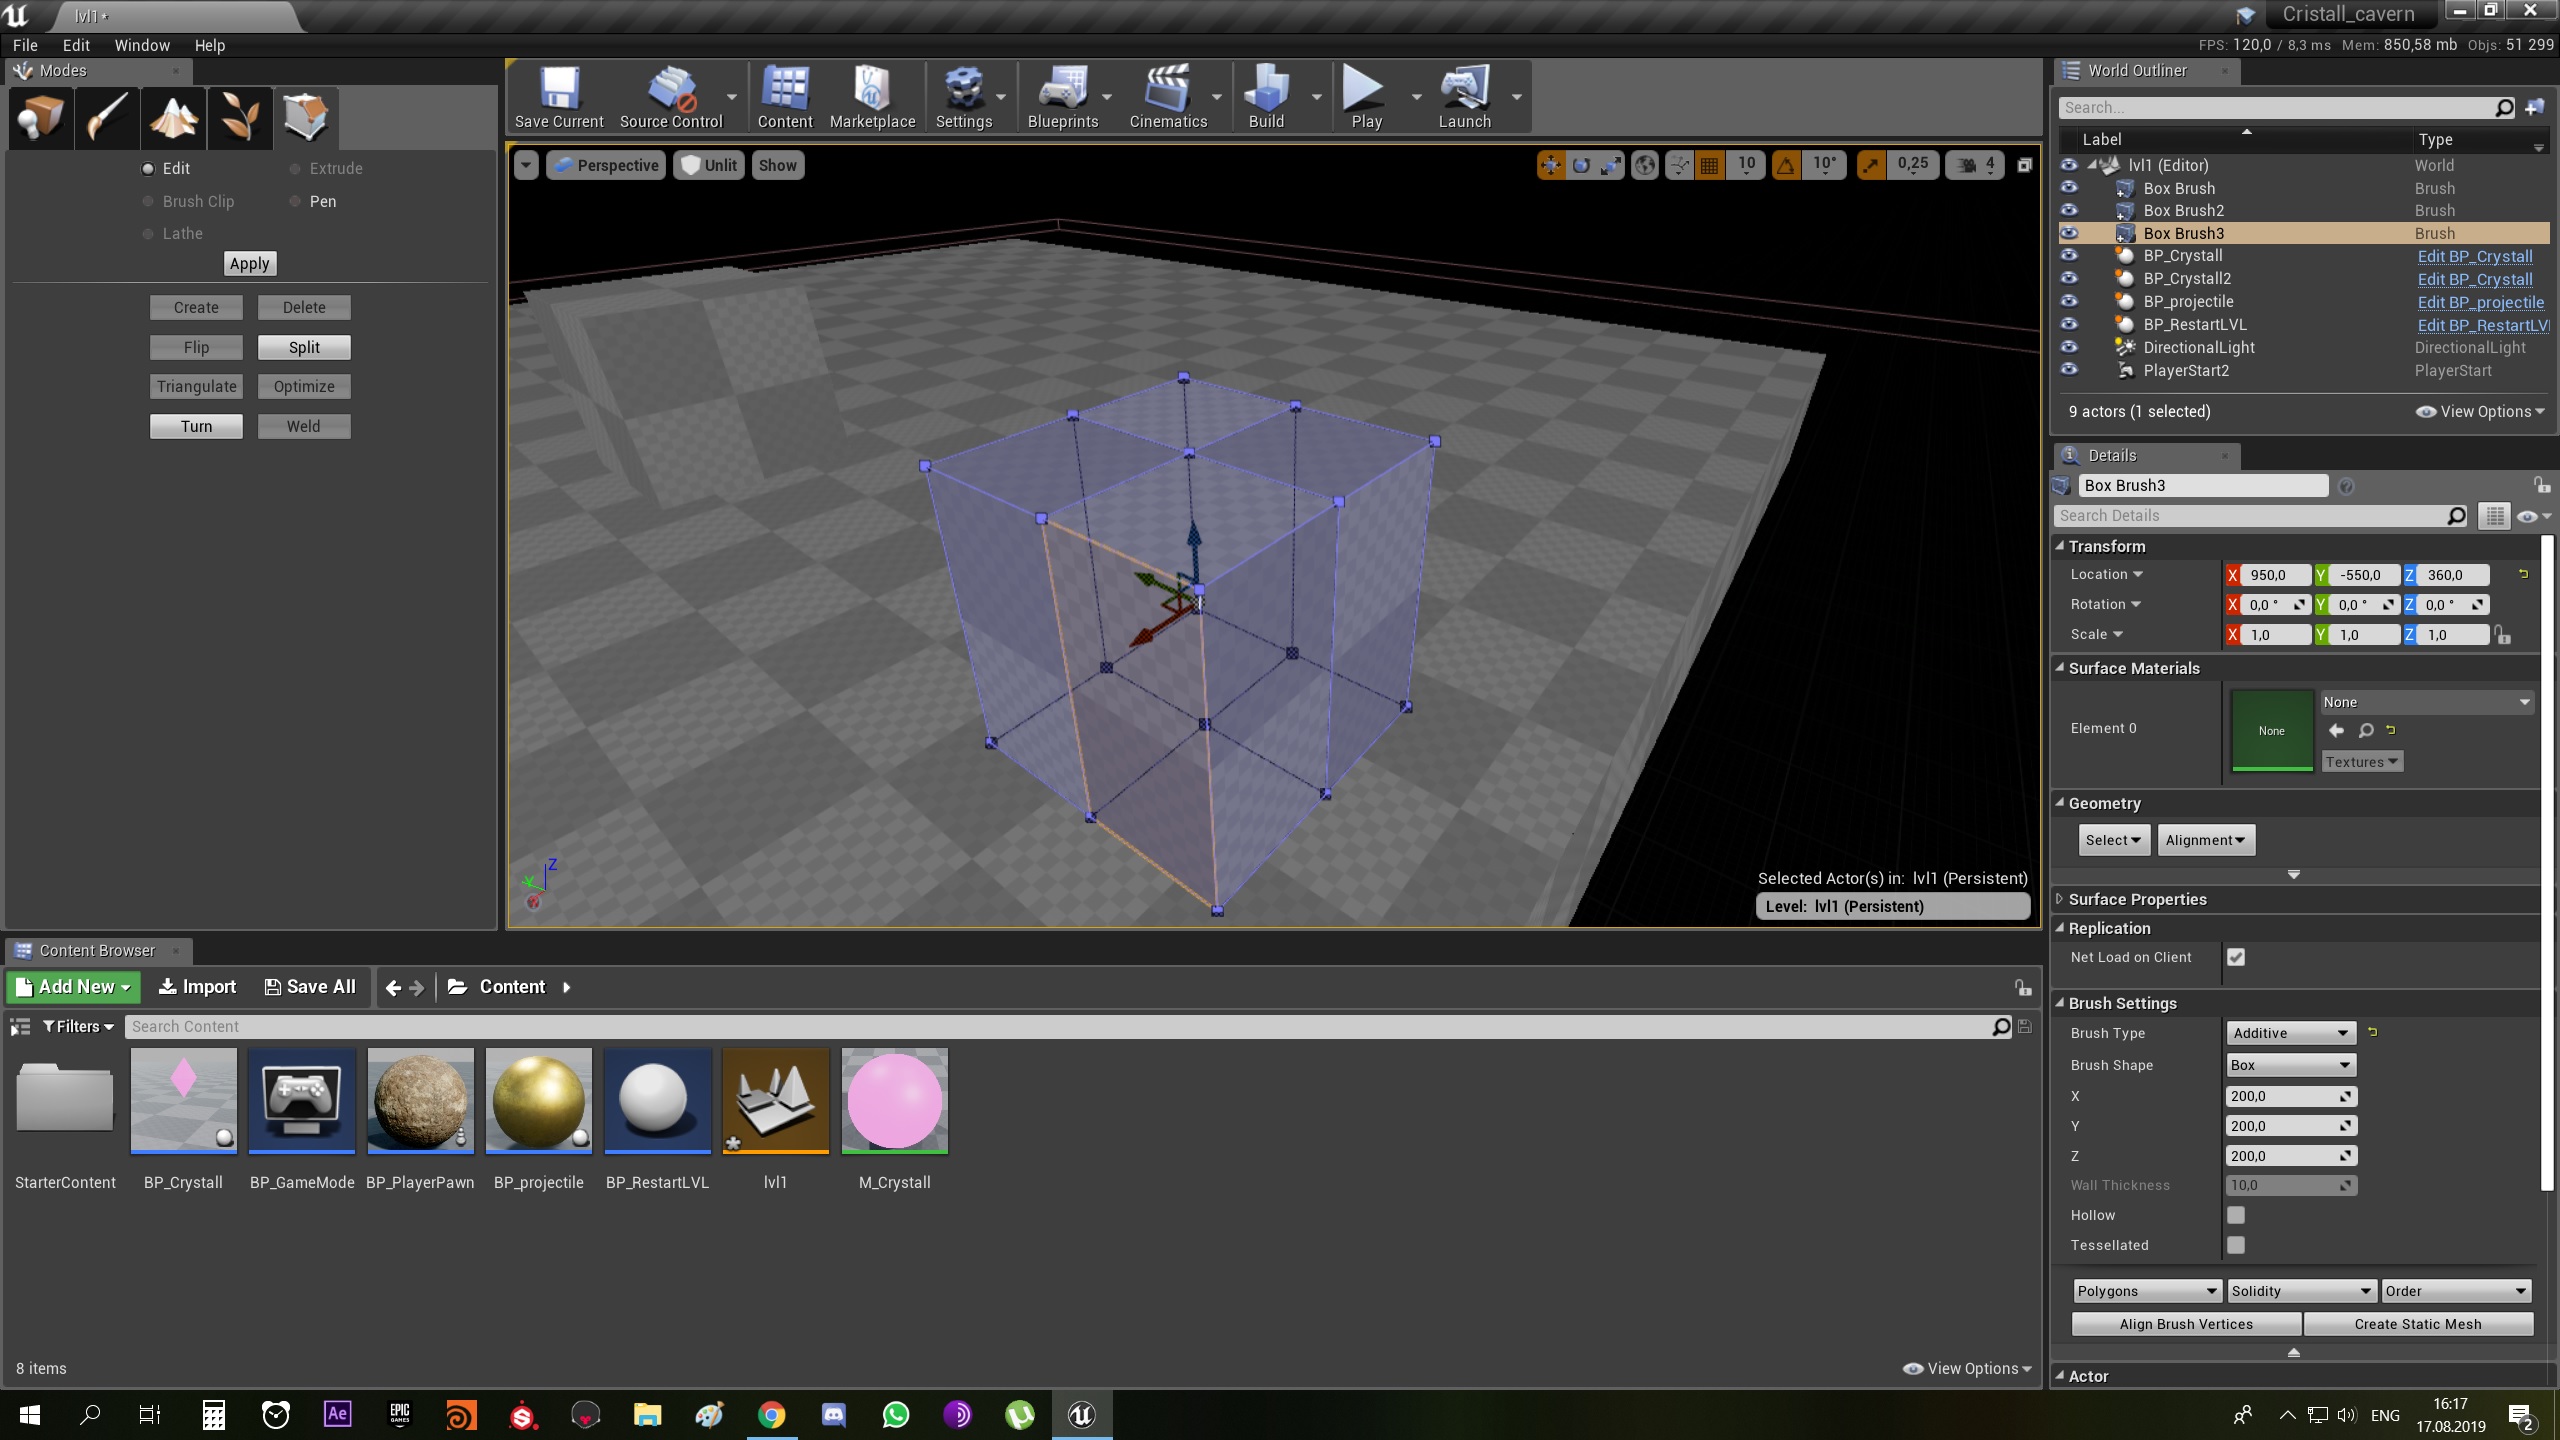Switch to the Content Browser tab
This screenshot has width=2560, height=1440.
(x=97, y=950)
